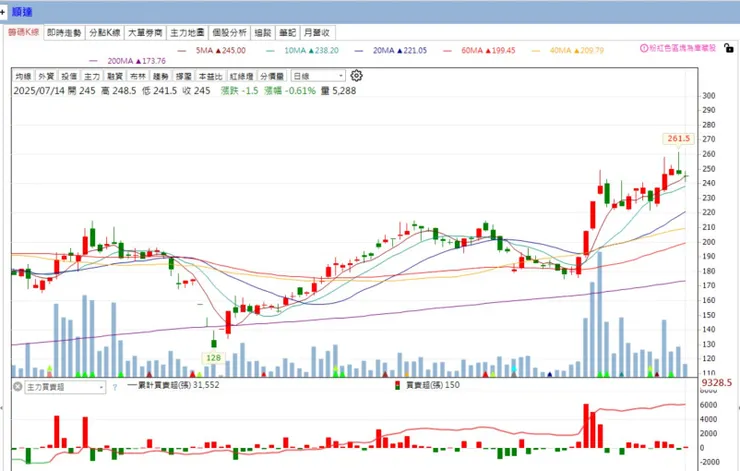This screenshot has width=740, height=471.
Task: Click the 量 5,288 volume value
Action: pos(338,91)
